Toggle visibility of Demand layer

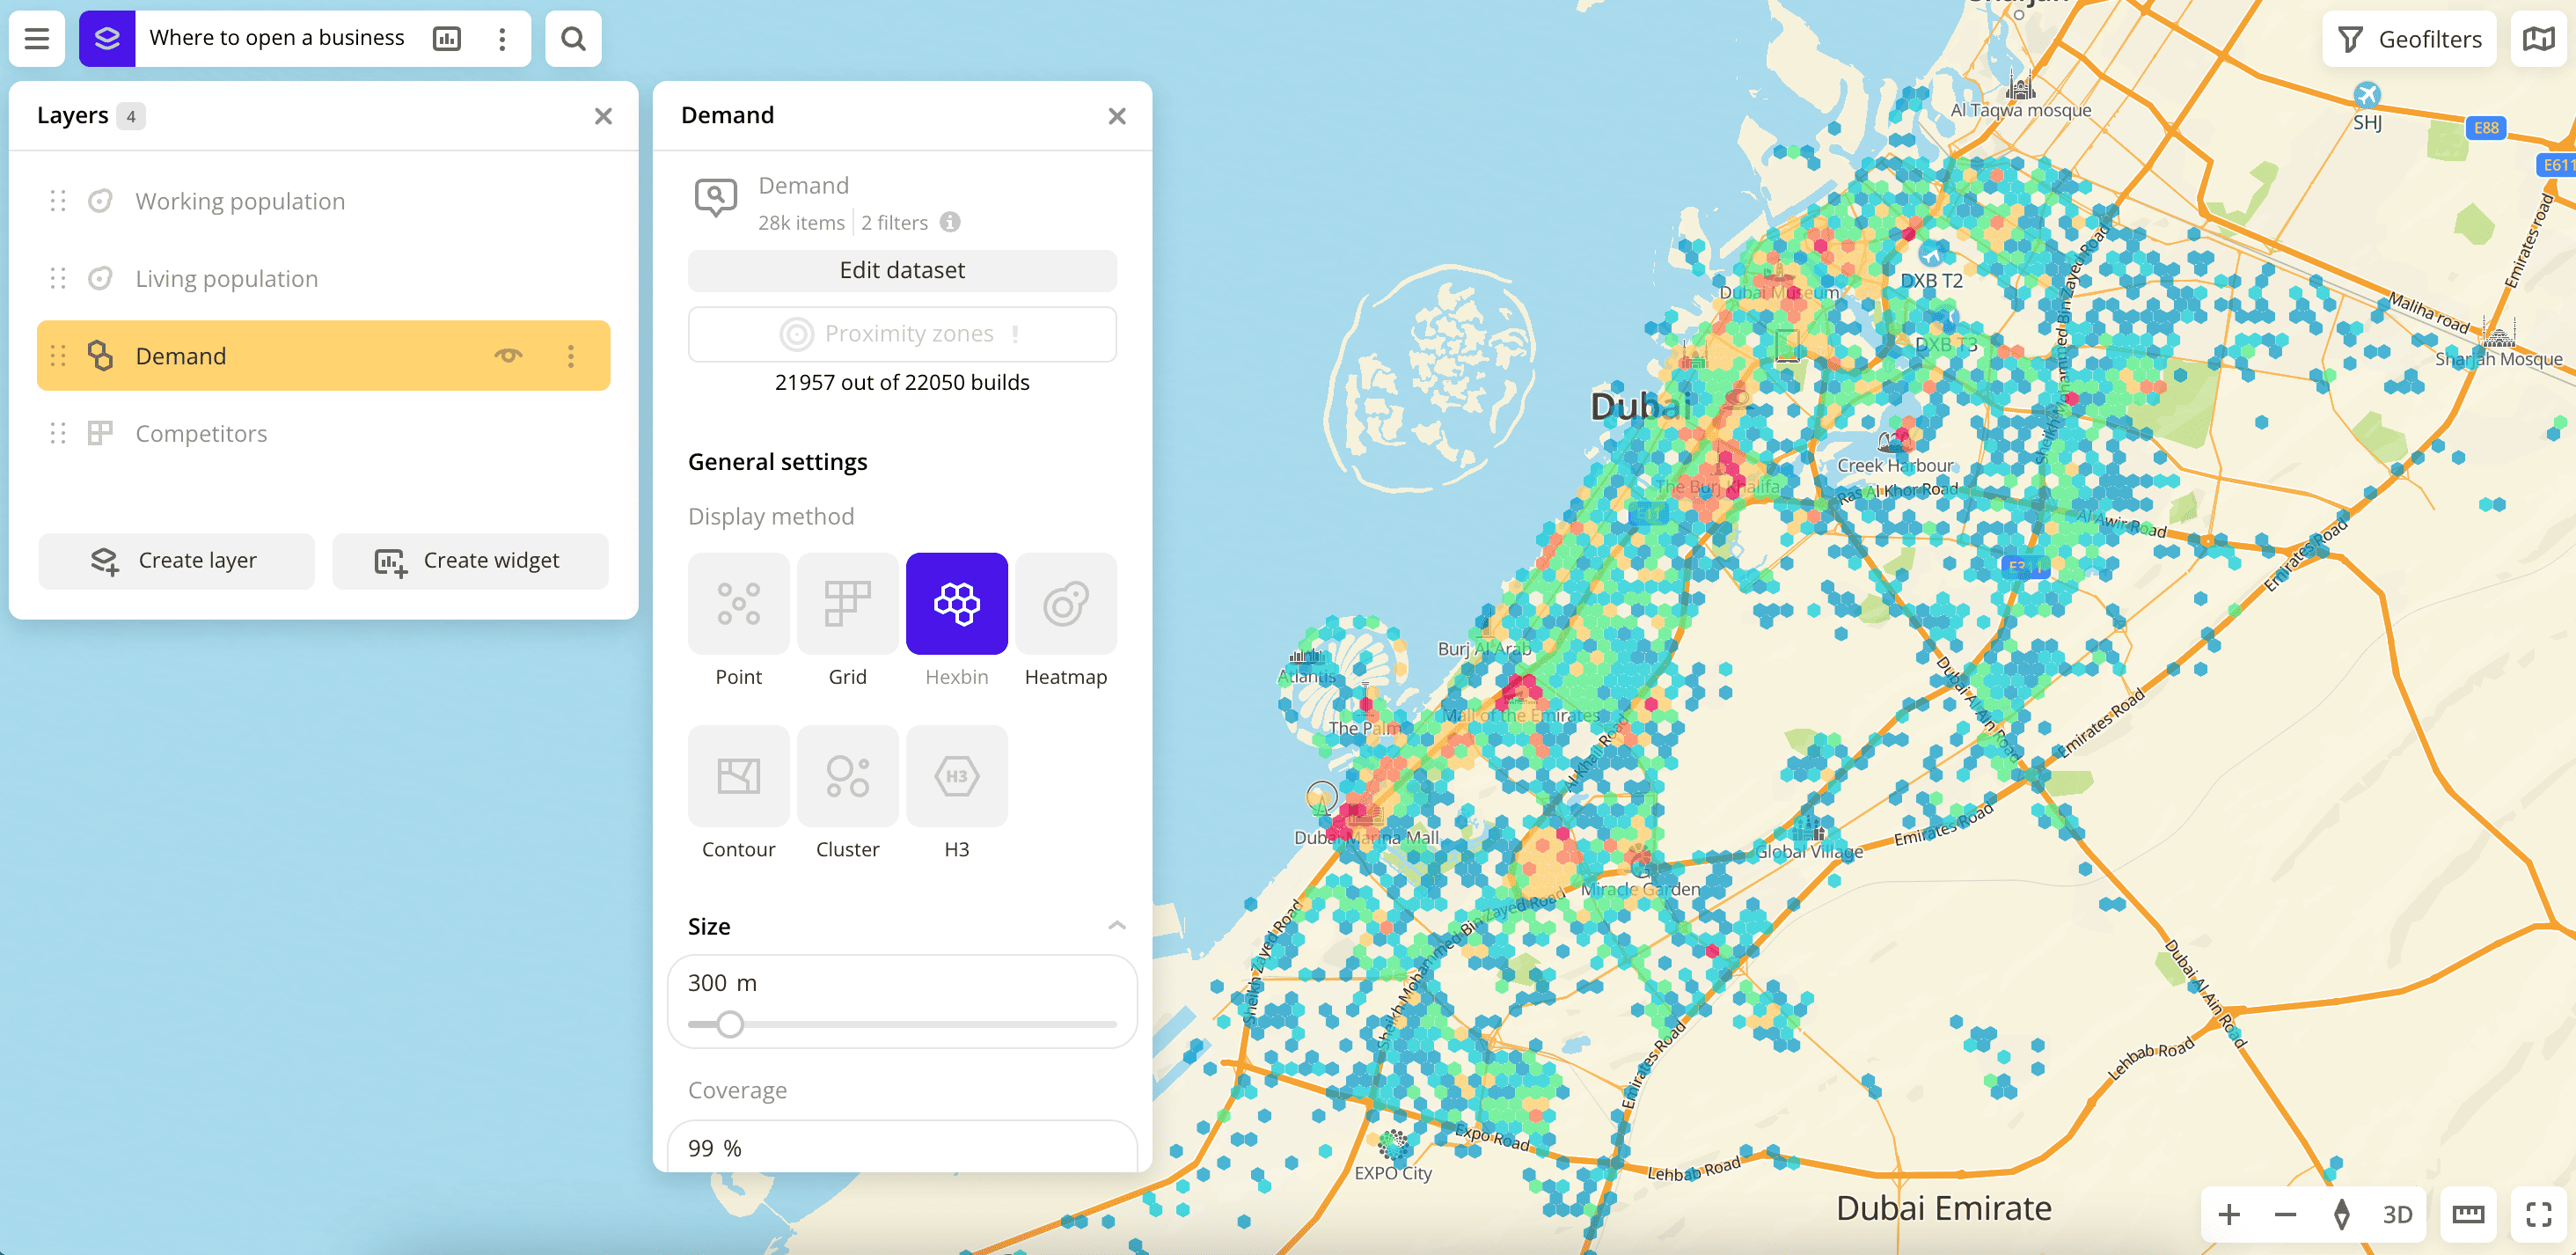[509, 355]
